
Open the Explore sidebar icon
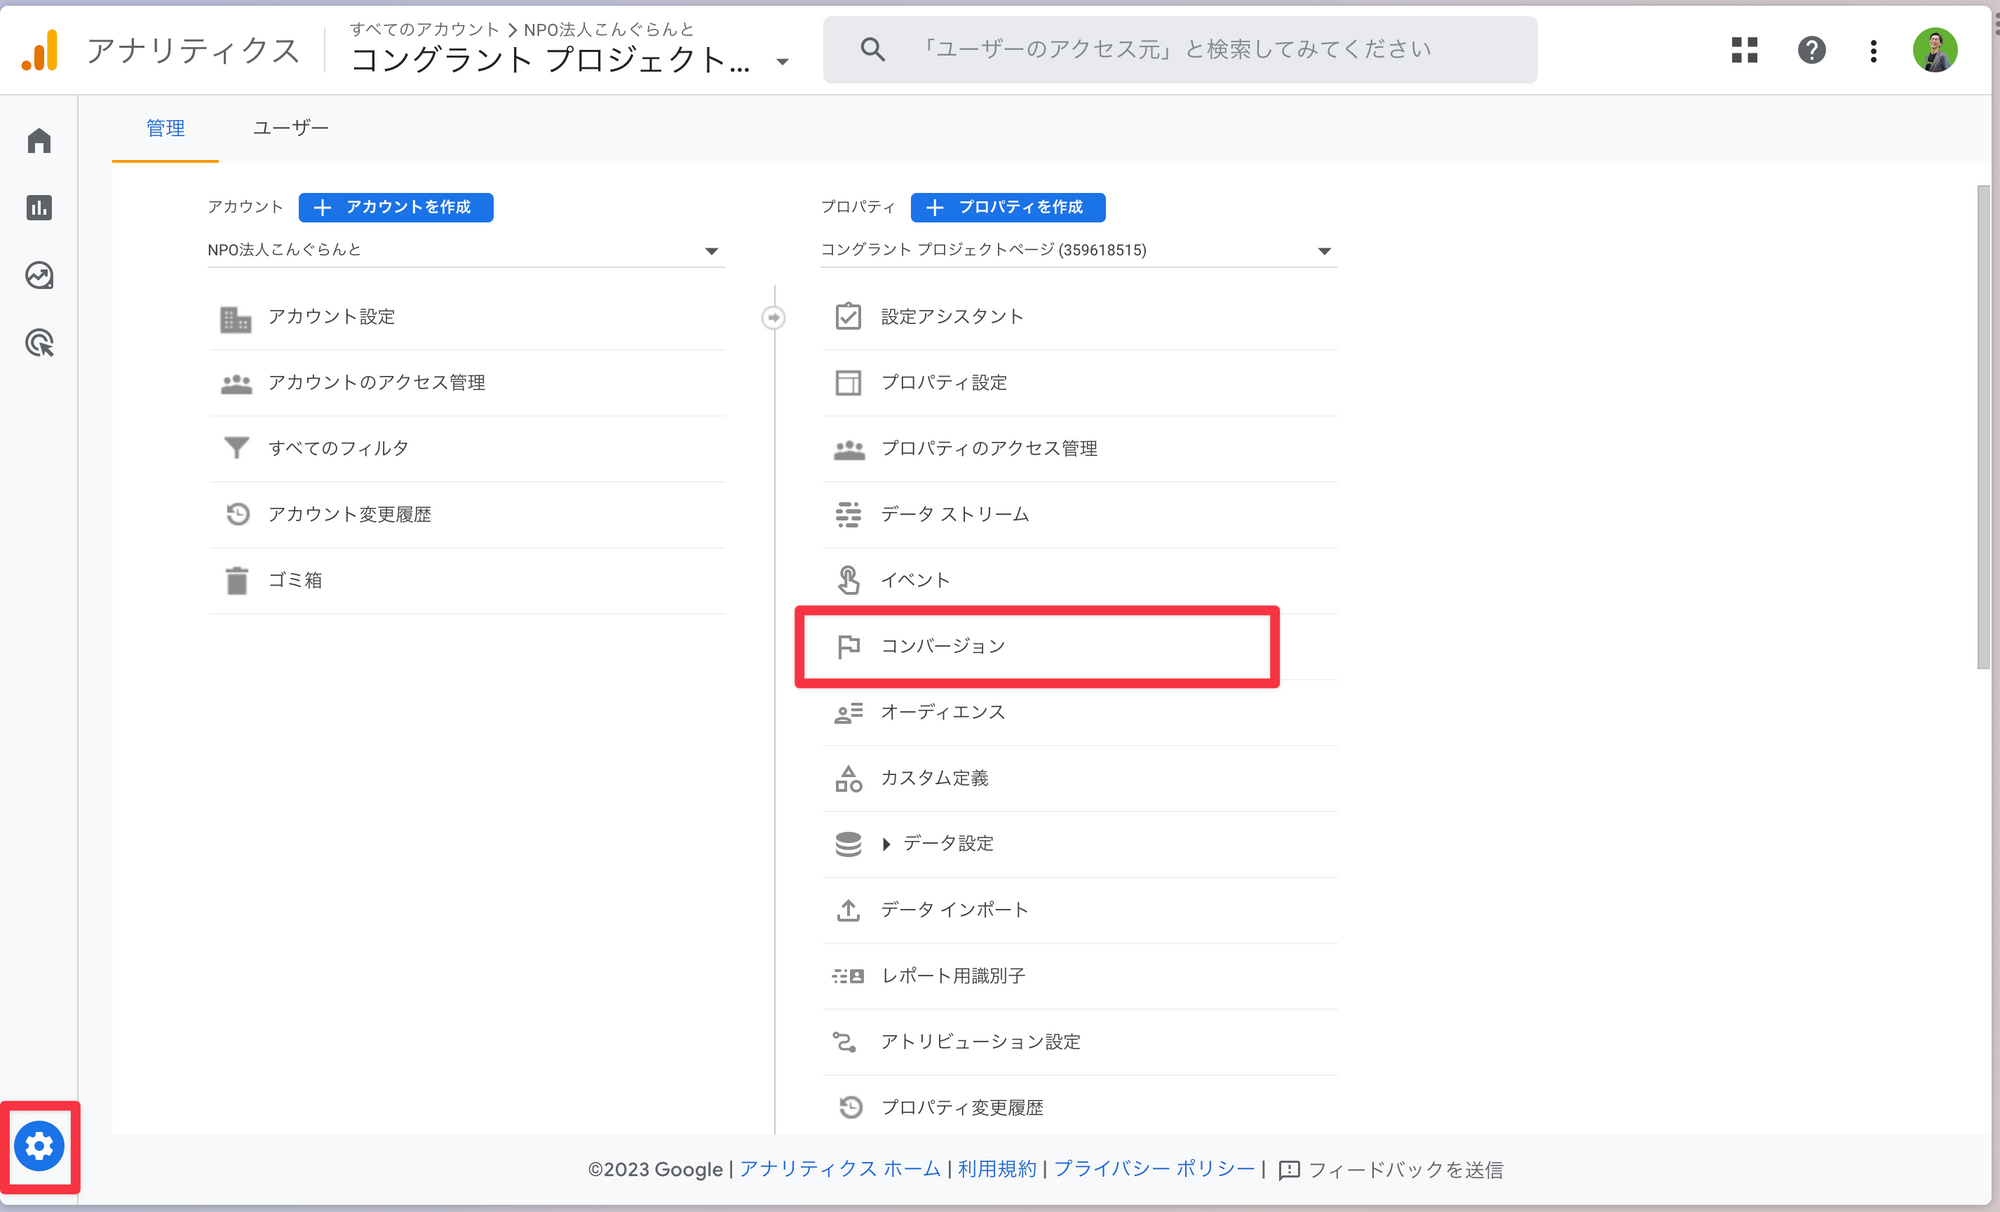[x=39, y=275]
